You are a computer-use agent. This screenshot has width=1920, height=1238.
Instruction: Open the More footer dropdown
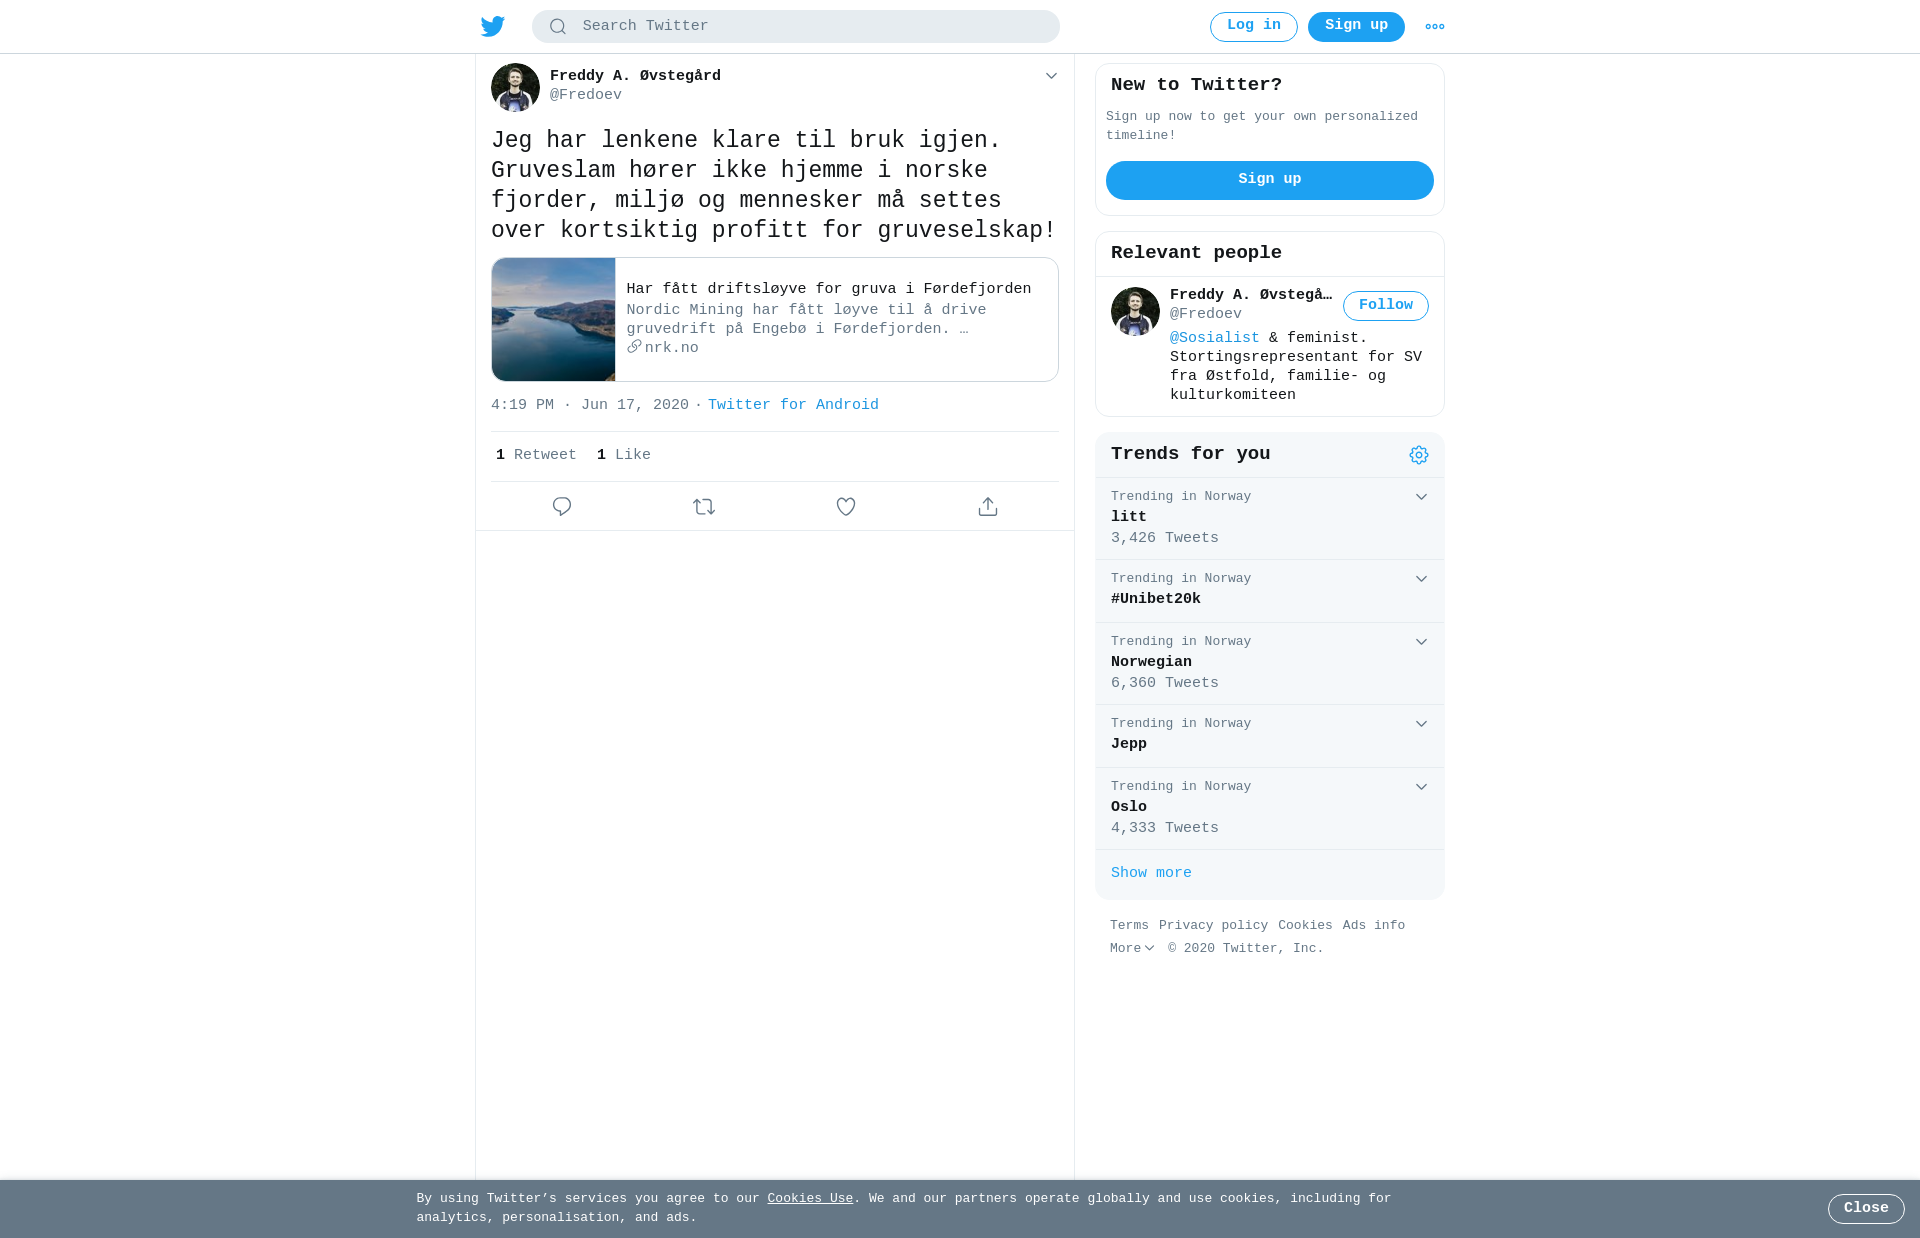coord(1132,948)
